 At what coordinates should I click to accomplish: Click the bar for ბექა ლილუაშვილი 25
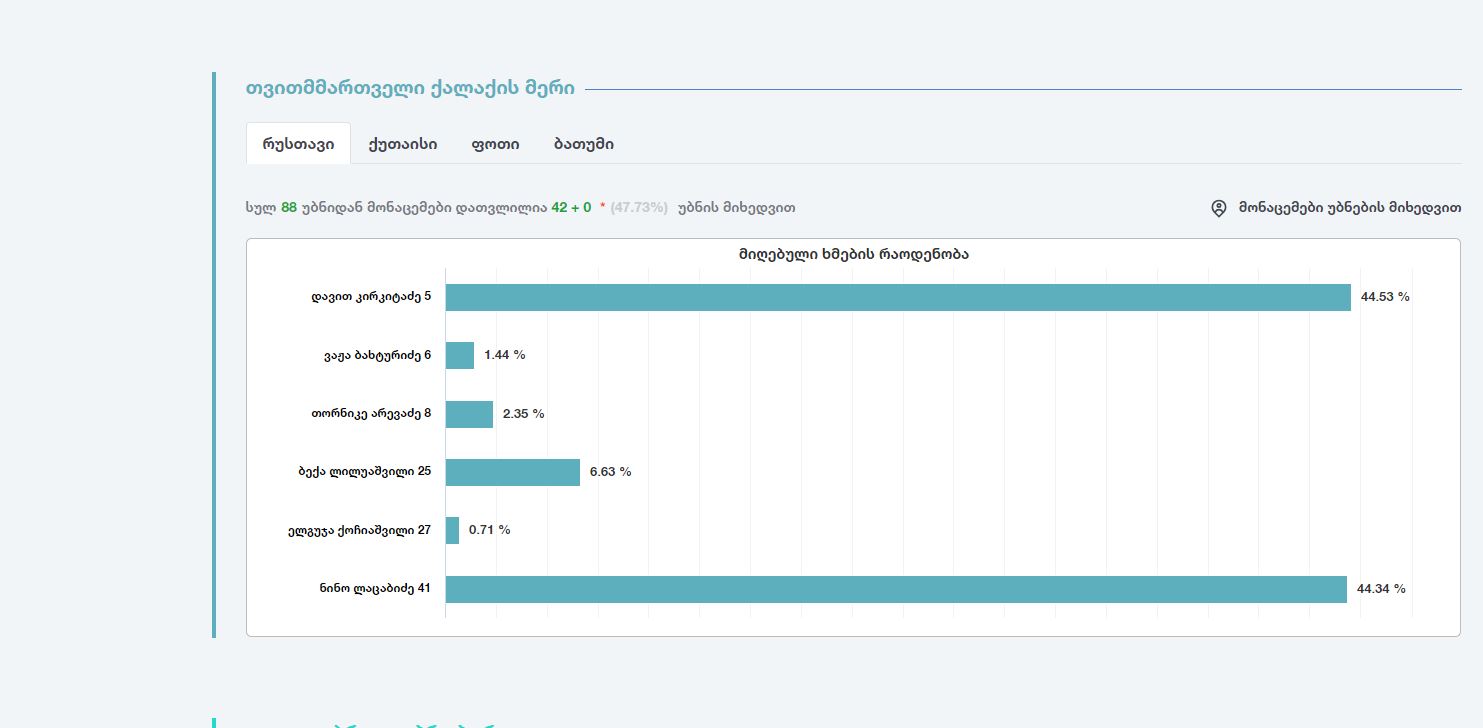pos(513,472)
